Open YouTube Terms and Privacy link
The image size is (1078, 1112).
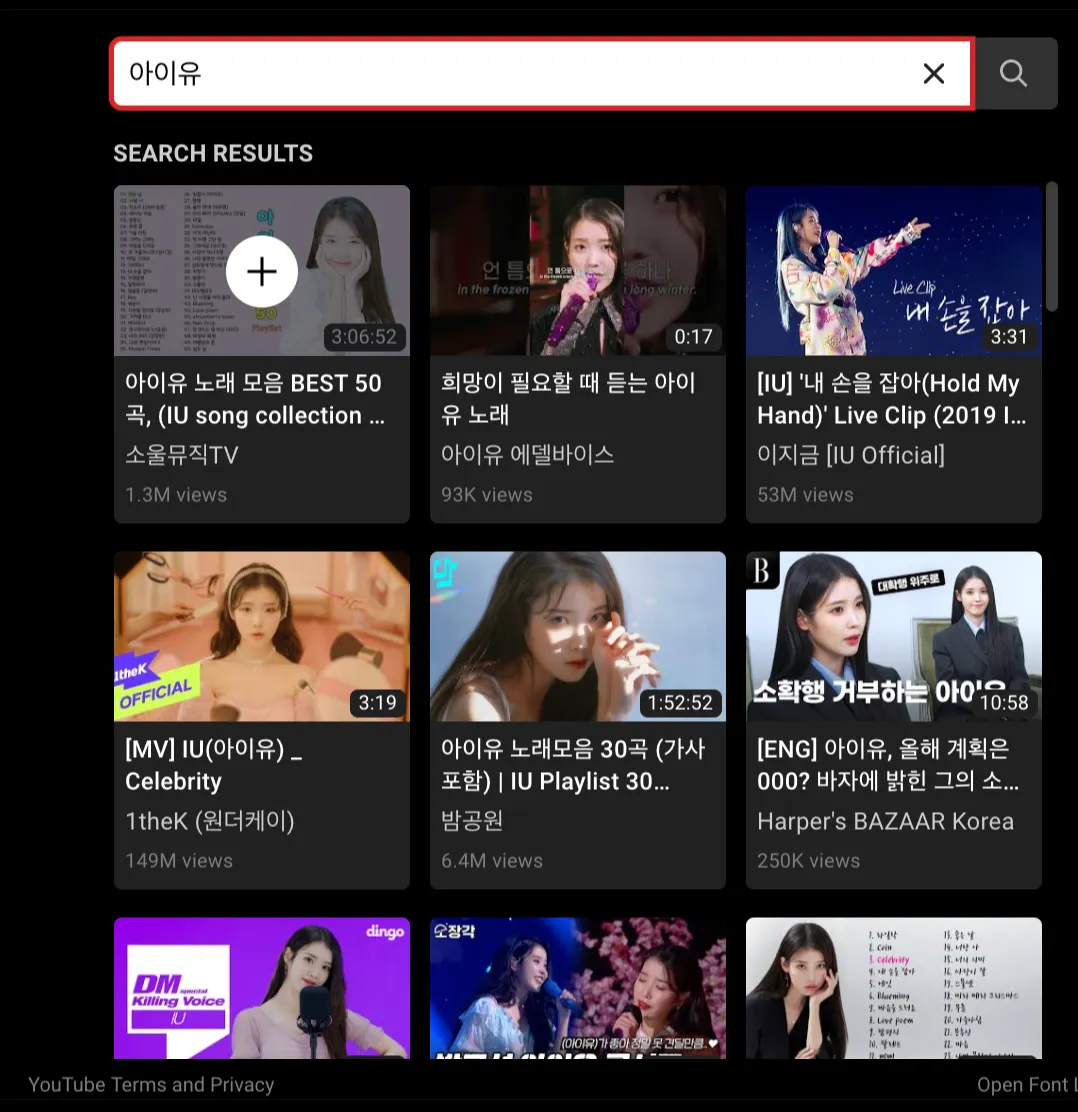tap(151, 1084)
